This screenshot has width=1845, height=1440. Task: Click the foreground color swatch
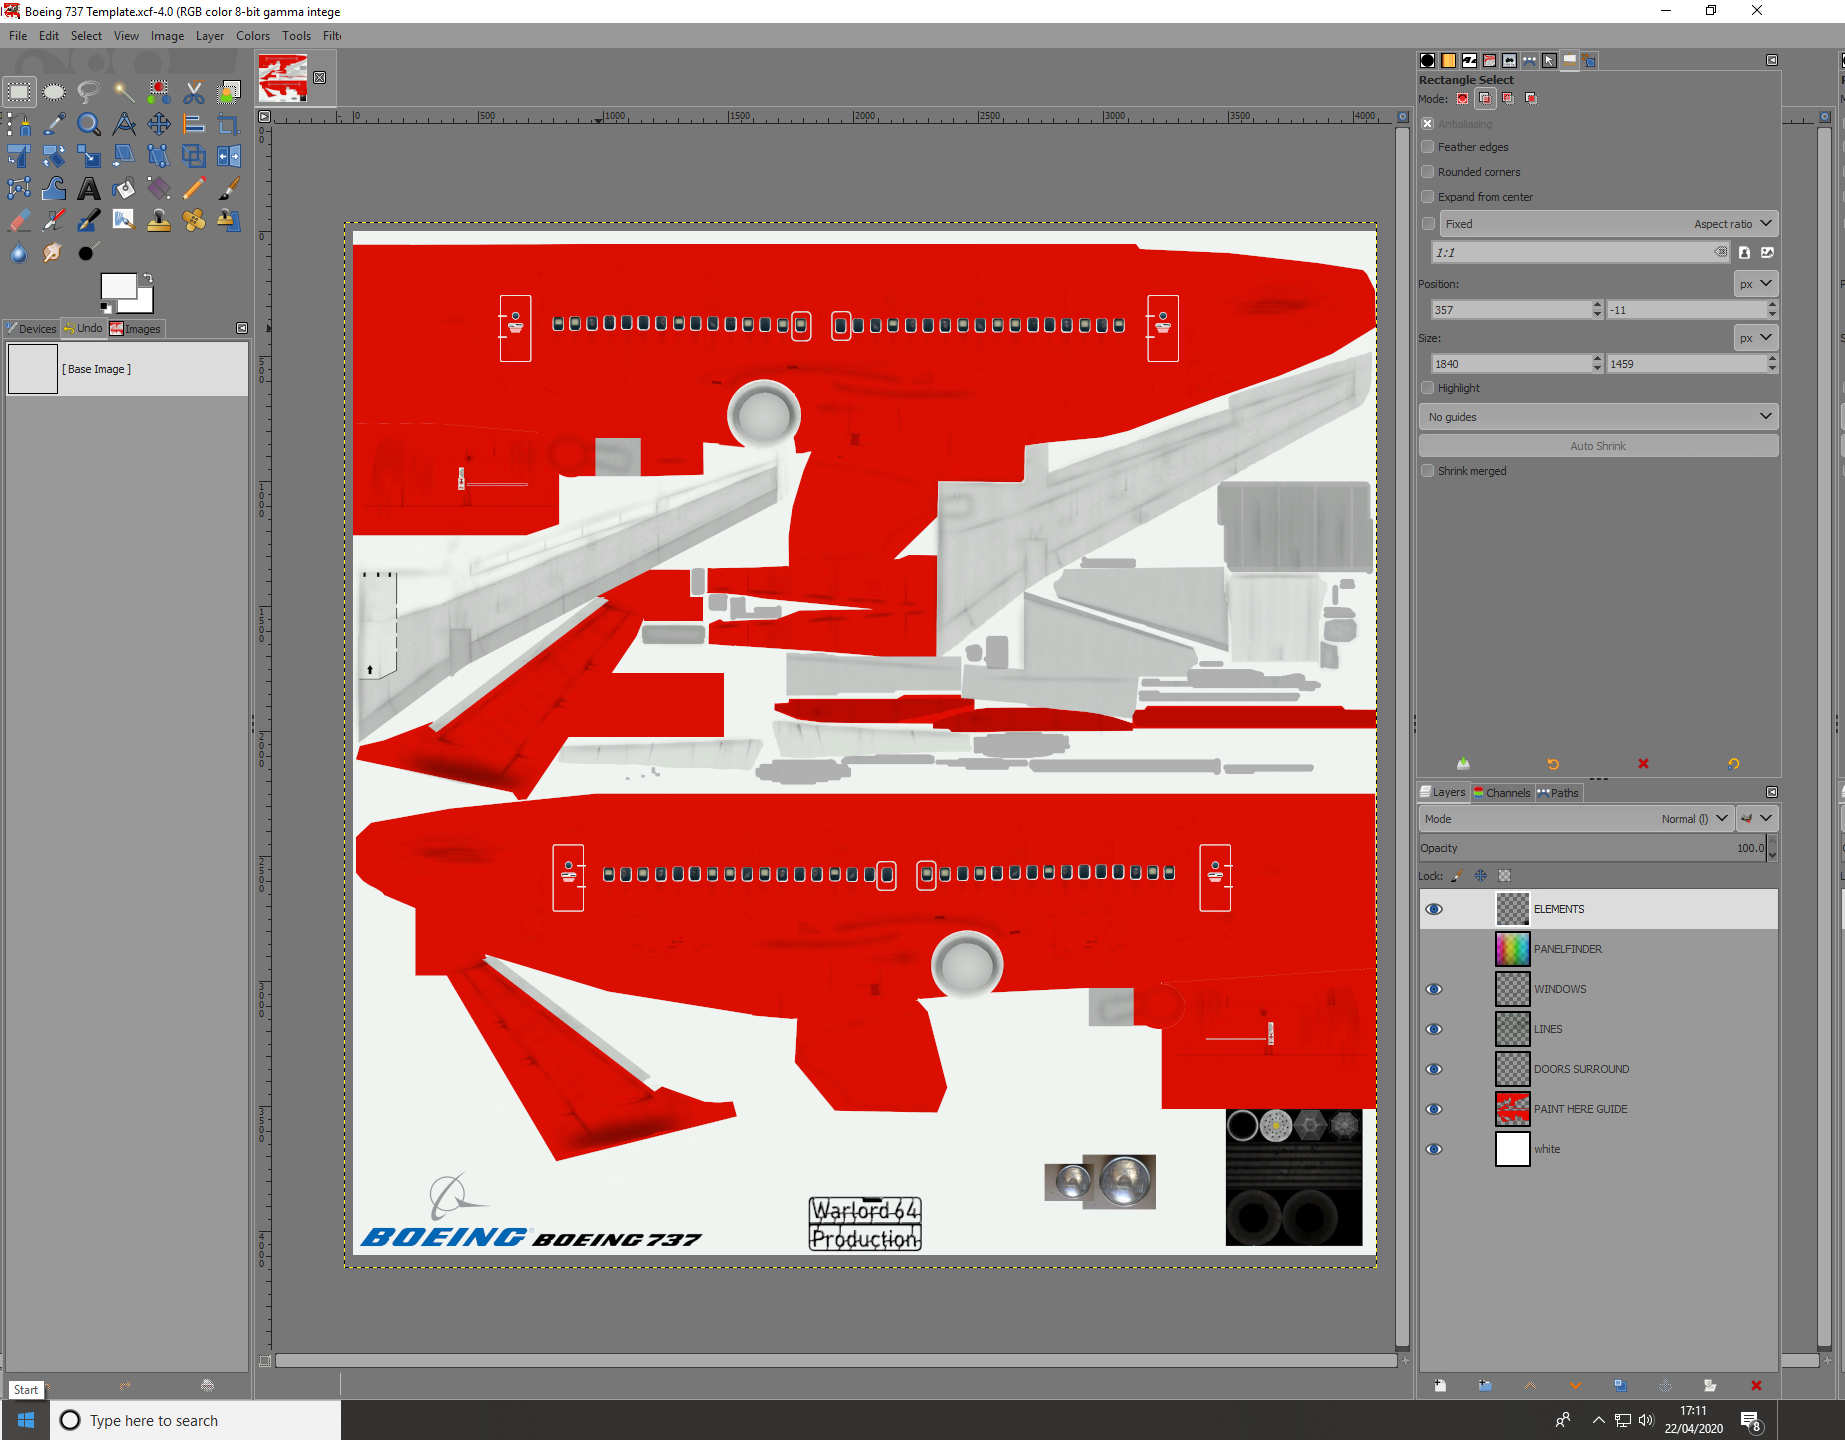118,287
